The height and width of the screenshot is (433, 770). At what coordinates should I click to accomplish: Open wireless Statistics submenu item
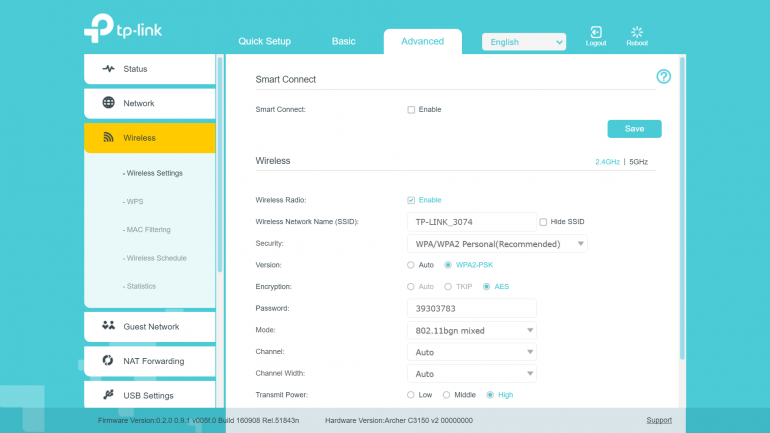(x=139, y=286)
